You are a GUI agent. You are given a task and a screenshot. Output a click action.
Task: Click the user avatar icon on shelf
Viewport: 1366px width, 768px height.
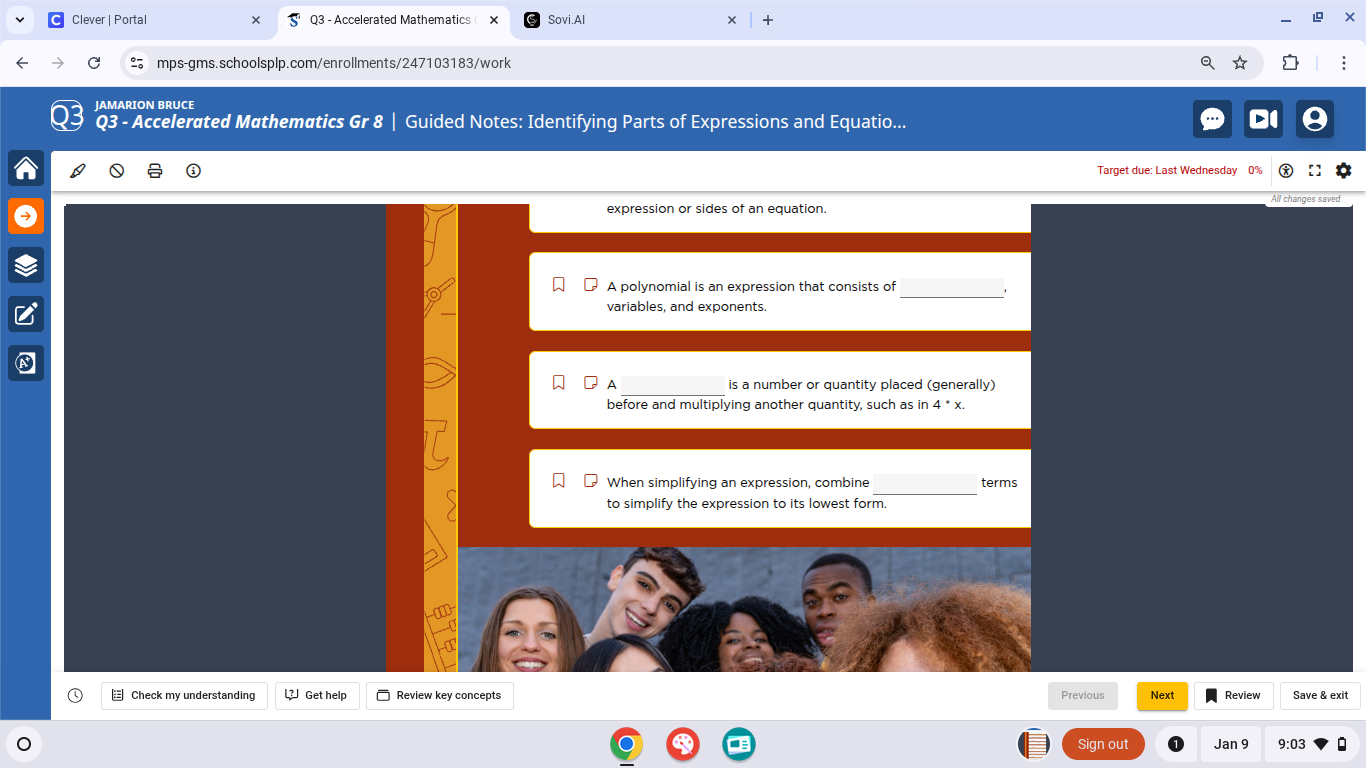coord(1034,744)
